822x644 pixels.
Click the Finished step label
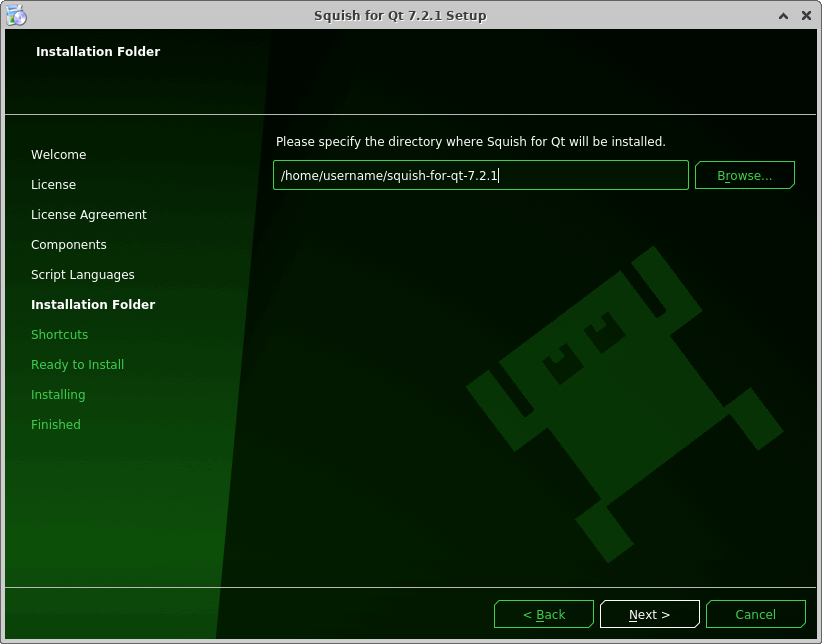(x=55, y=425)
